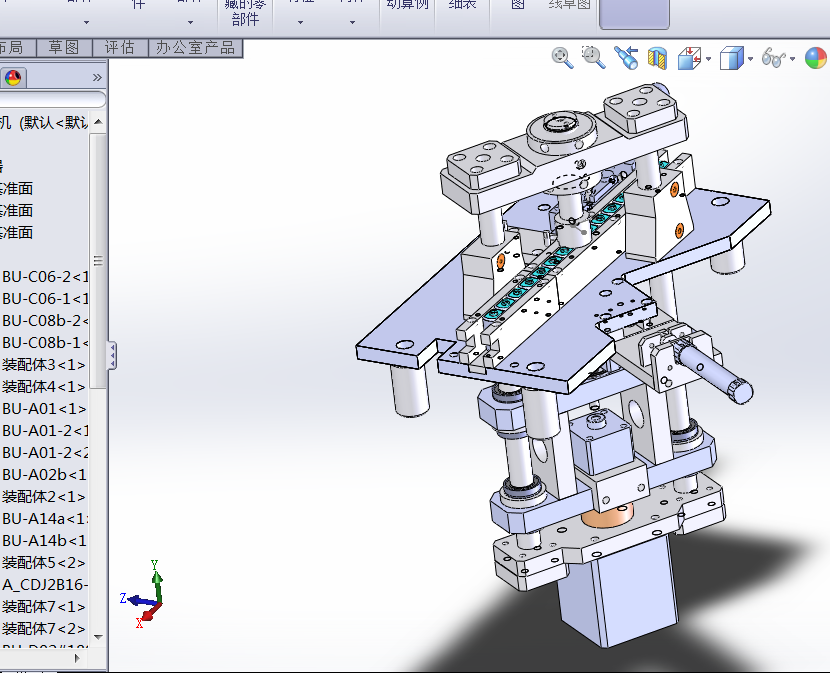830x673 pixels.
Task: Click the Hide/Show Items glasses icon
Action: [x=772, y=58]
